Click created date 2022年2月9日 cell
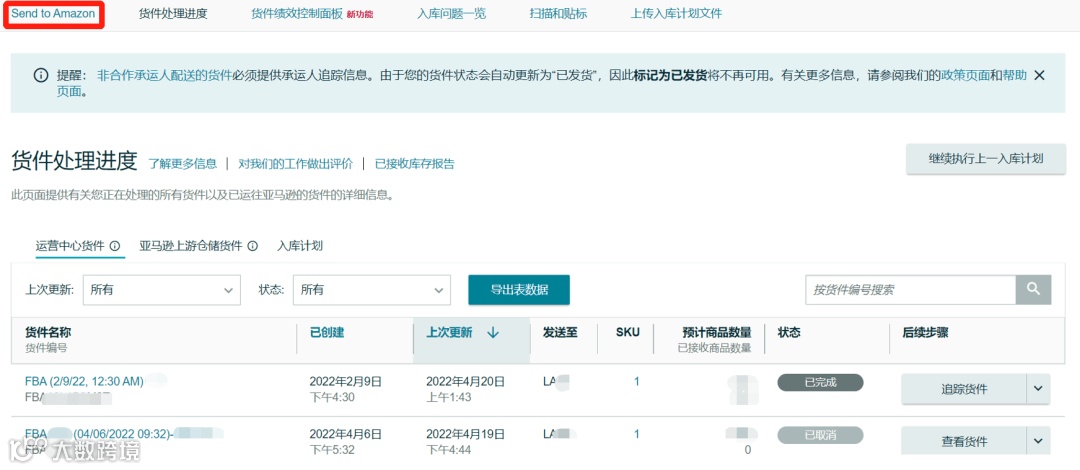The width and height of the screenshot is (1080, 470). coord(345,381)
